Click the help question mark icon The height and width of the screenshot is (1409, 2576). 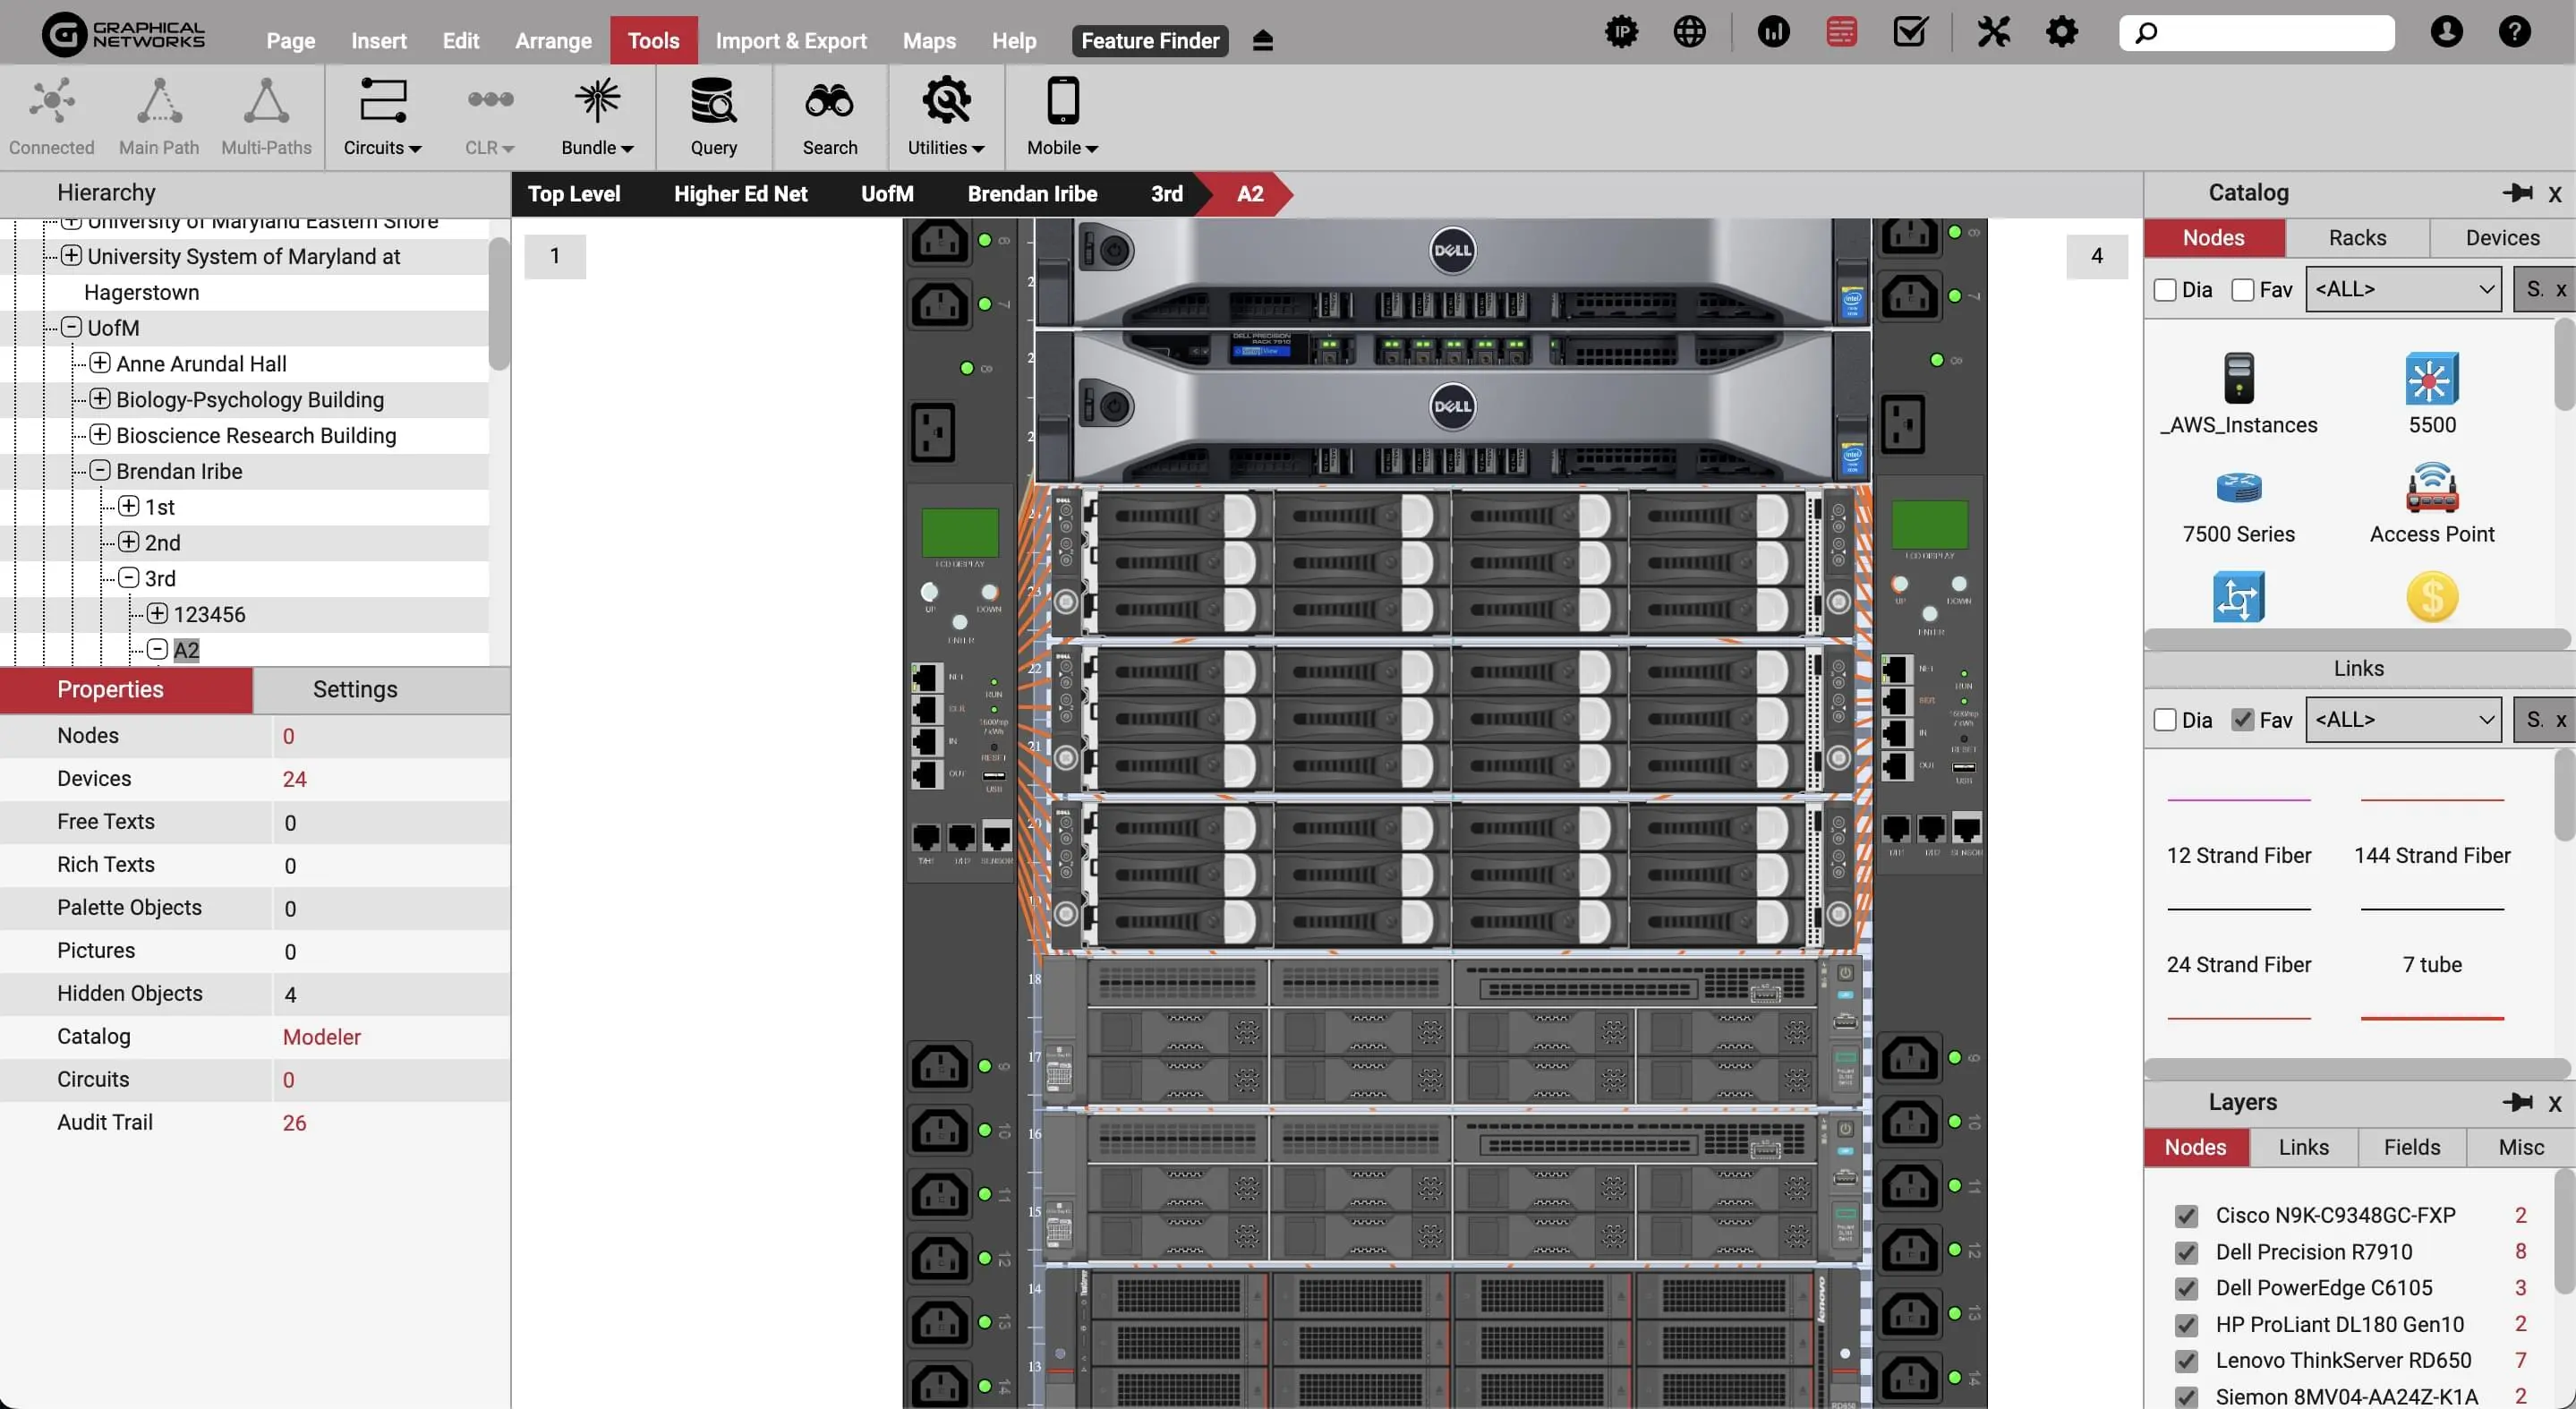tap(2514, 32)
